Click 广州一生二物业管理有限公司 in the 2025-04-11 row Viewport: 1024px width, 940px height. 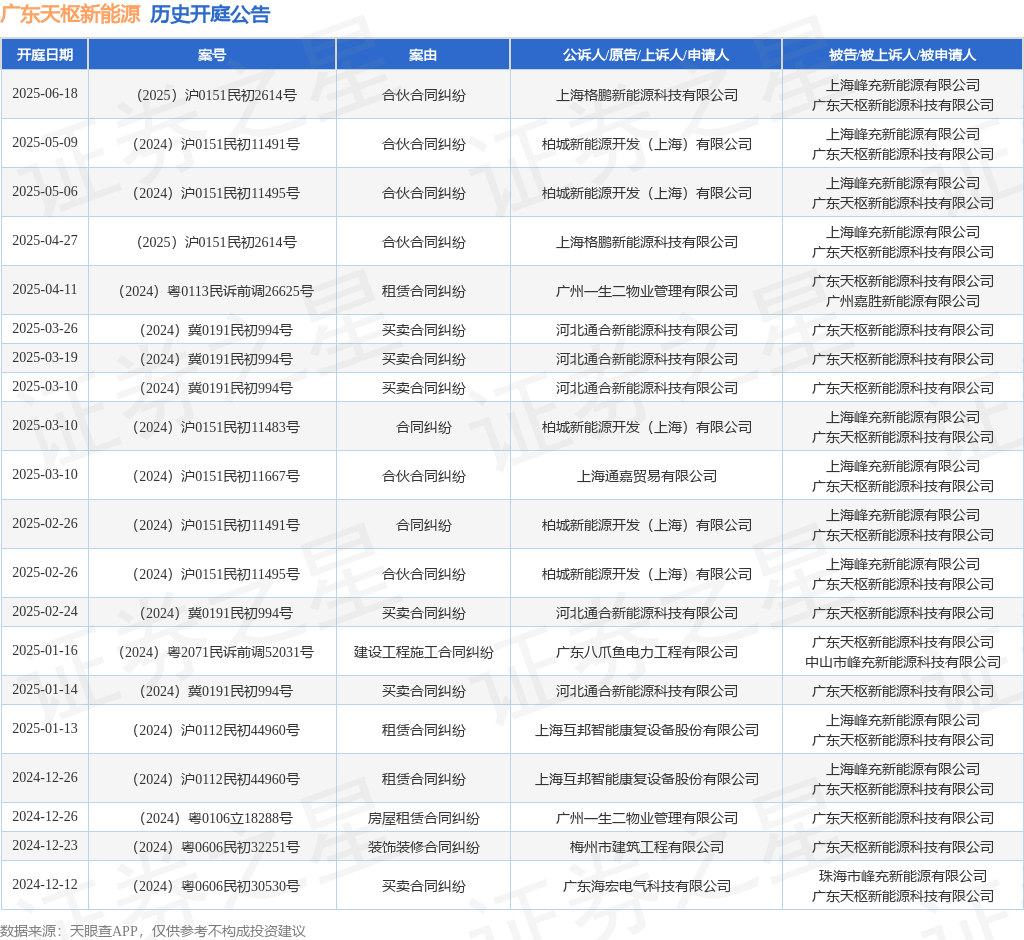point(647,291)
